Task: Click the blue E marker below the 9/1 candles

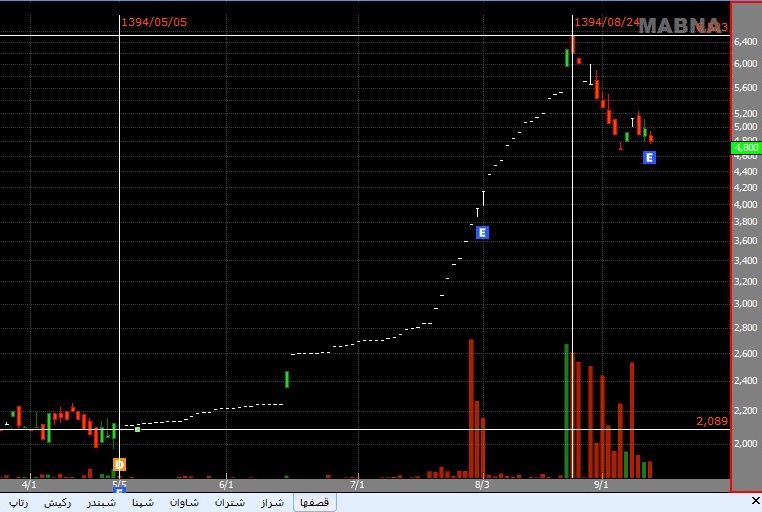Action: [649, 157]
